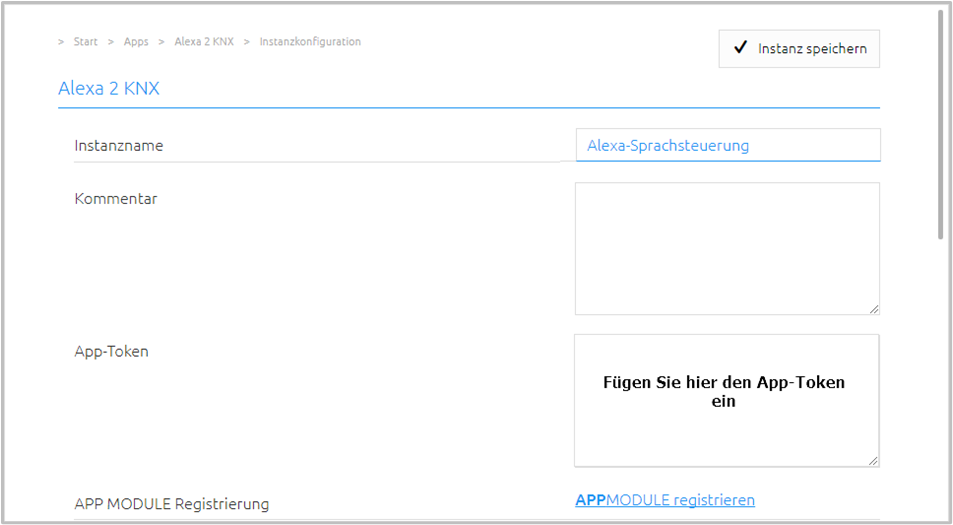The width and height of the screenshot is (953, 525).
Task: Open the APPMODULE registrieren link
Action: pyautogui.click(x=665, y=500)
